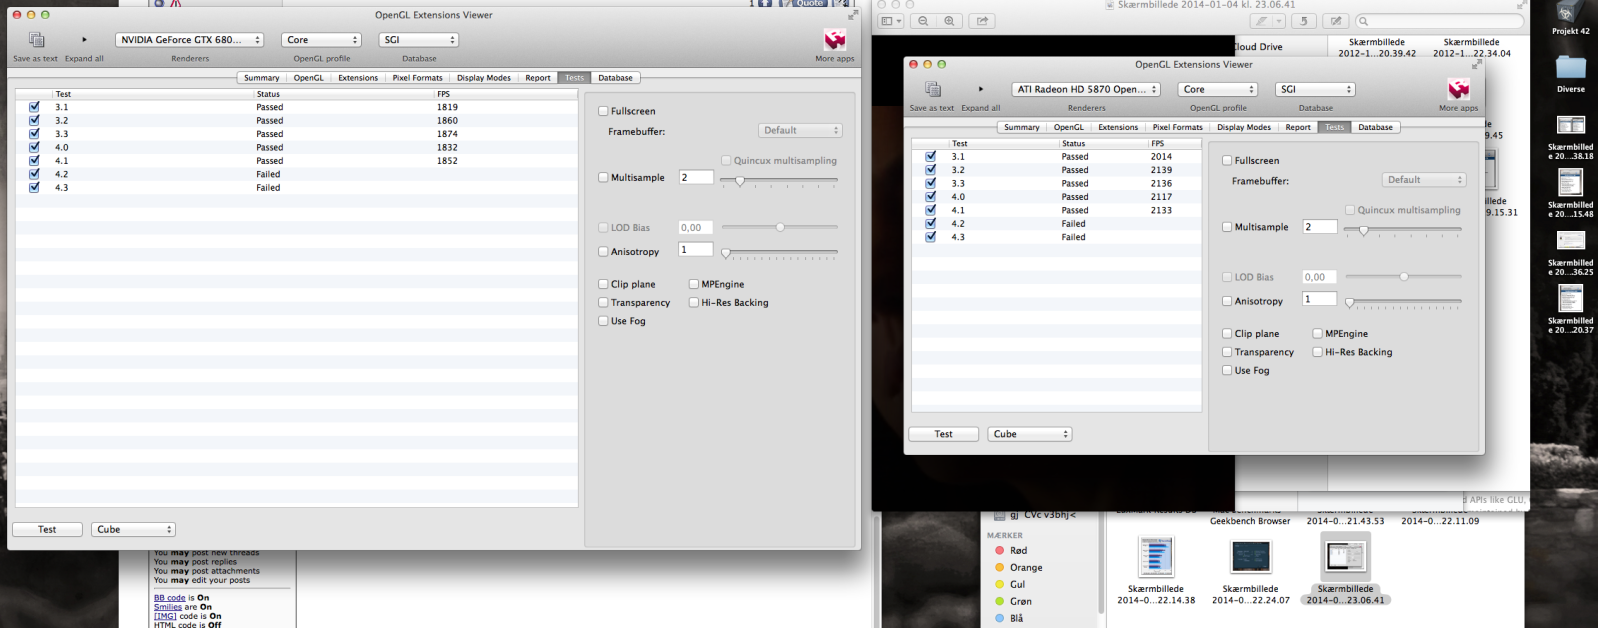
Task: Click share icon in Preview toolbar
Action: (982, 21)
